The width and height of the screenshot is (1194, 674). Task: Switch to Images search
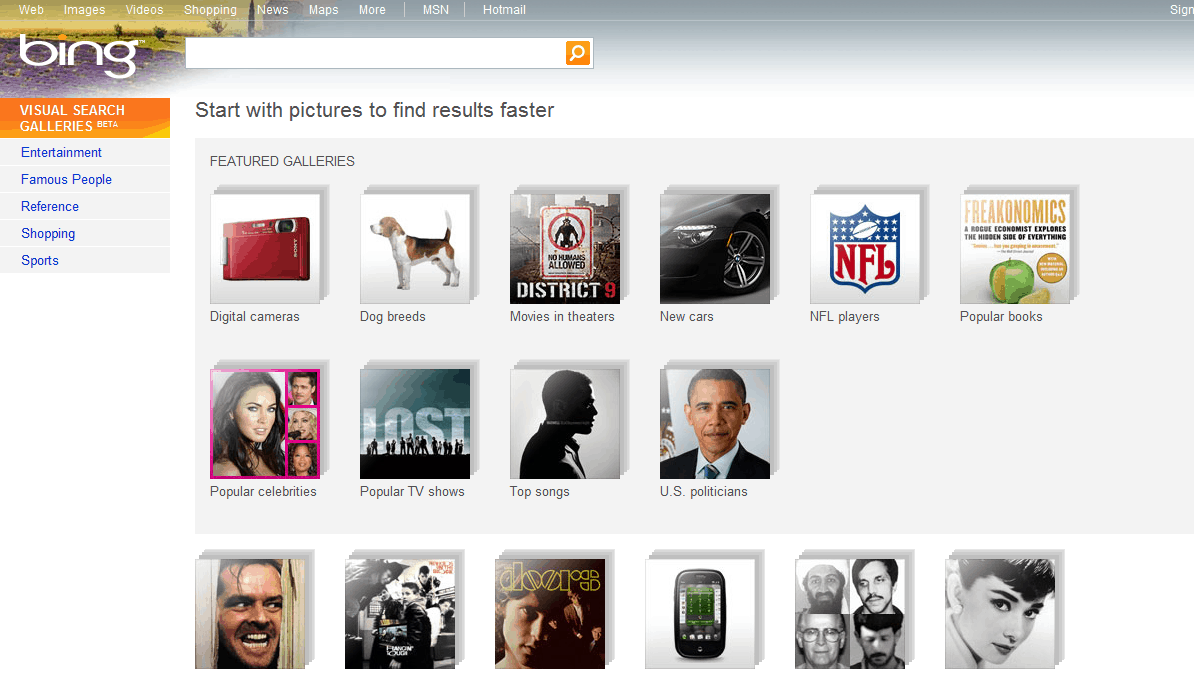click(85, 10)
